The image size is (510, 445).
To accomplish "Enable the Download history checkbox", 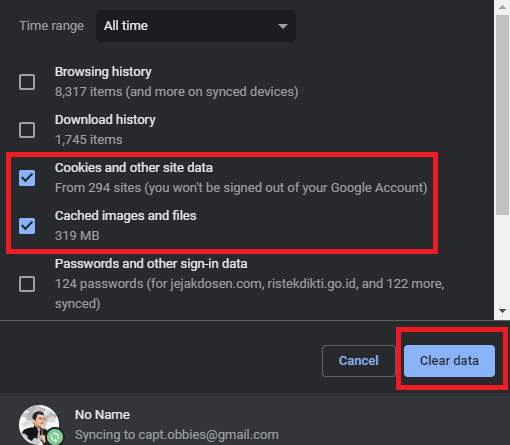I will pos(27,130).
